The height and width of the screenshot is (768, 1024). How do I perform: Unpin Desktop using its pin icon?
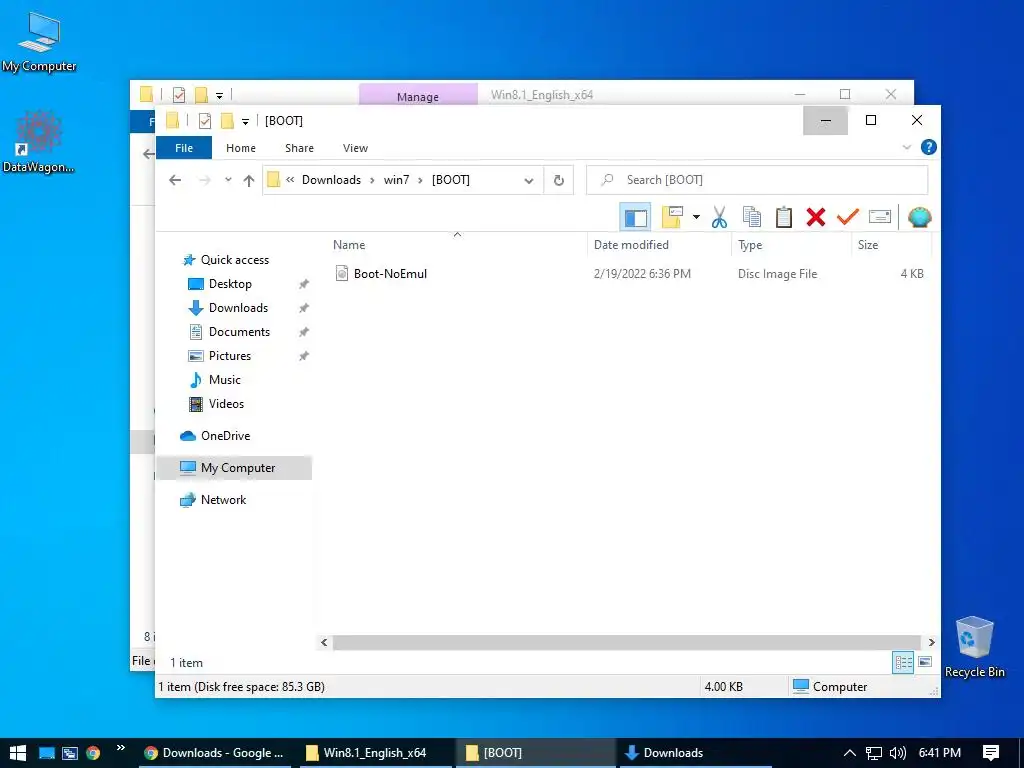point(304,284)
